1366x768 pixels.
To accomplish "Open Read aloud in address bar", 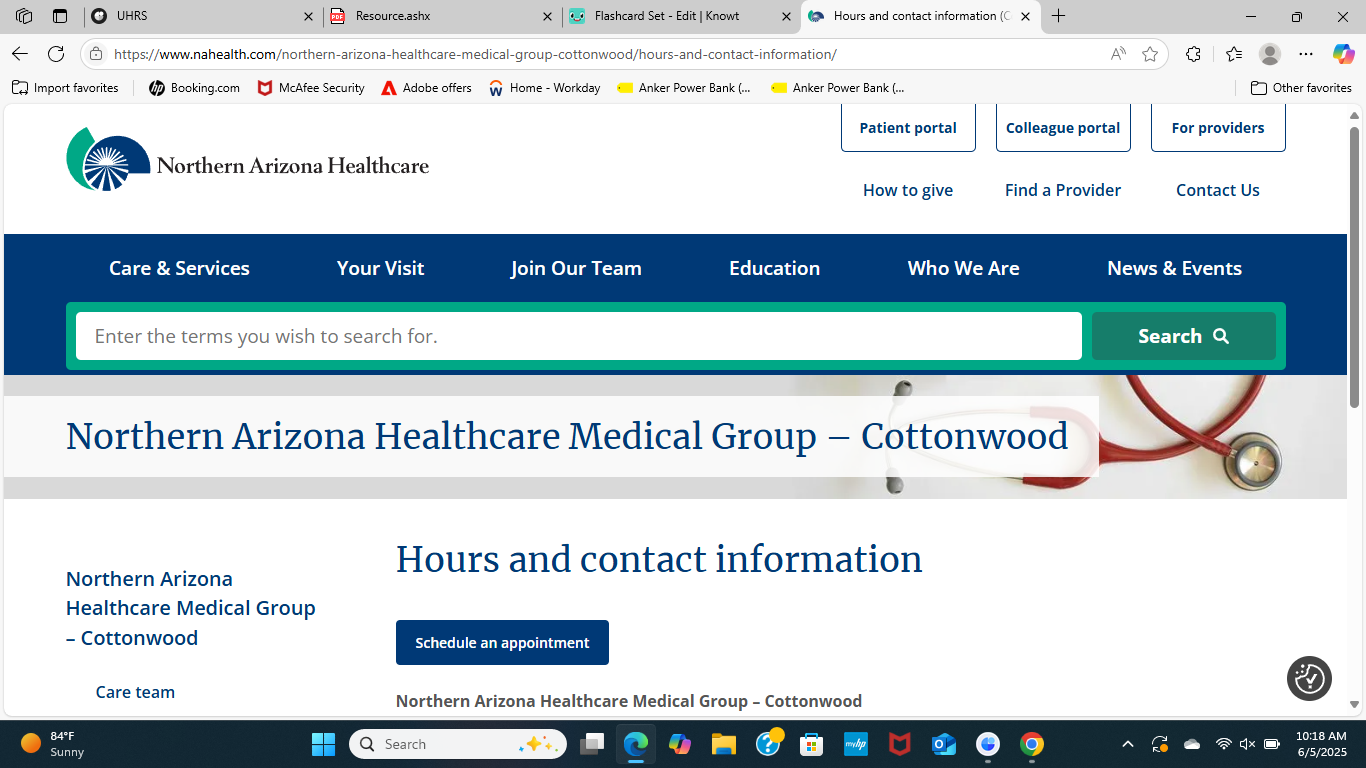I will coord(1118,54).
